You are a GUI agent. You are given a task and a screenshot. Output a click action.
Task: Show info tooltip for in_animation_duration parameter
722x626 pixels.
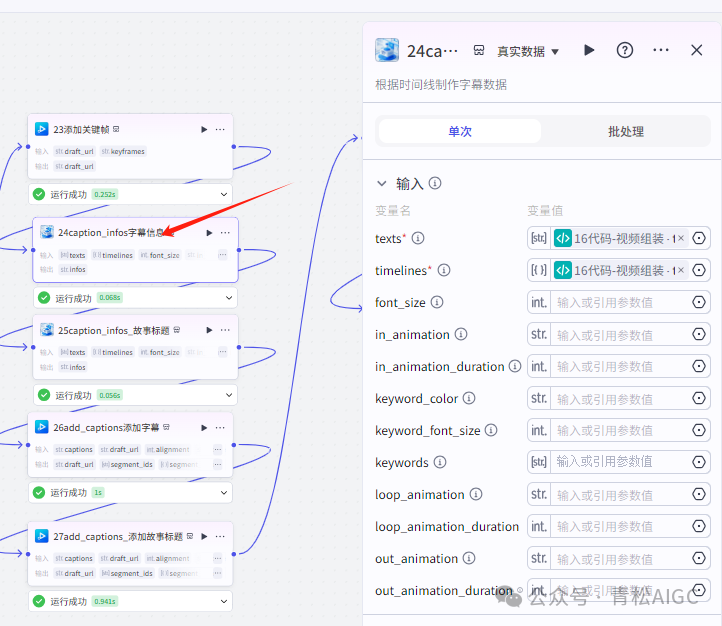pyautogui.click(x=515, y=366)
